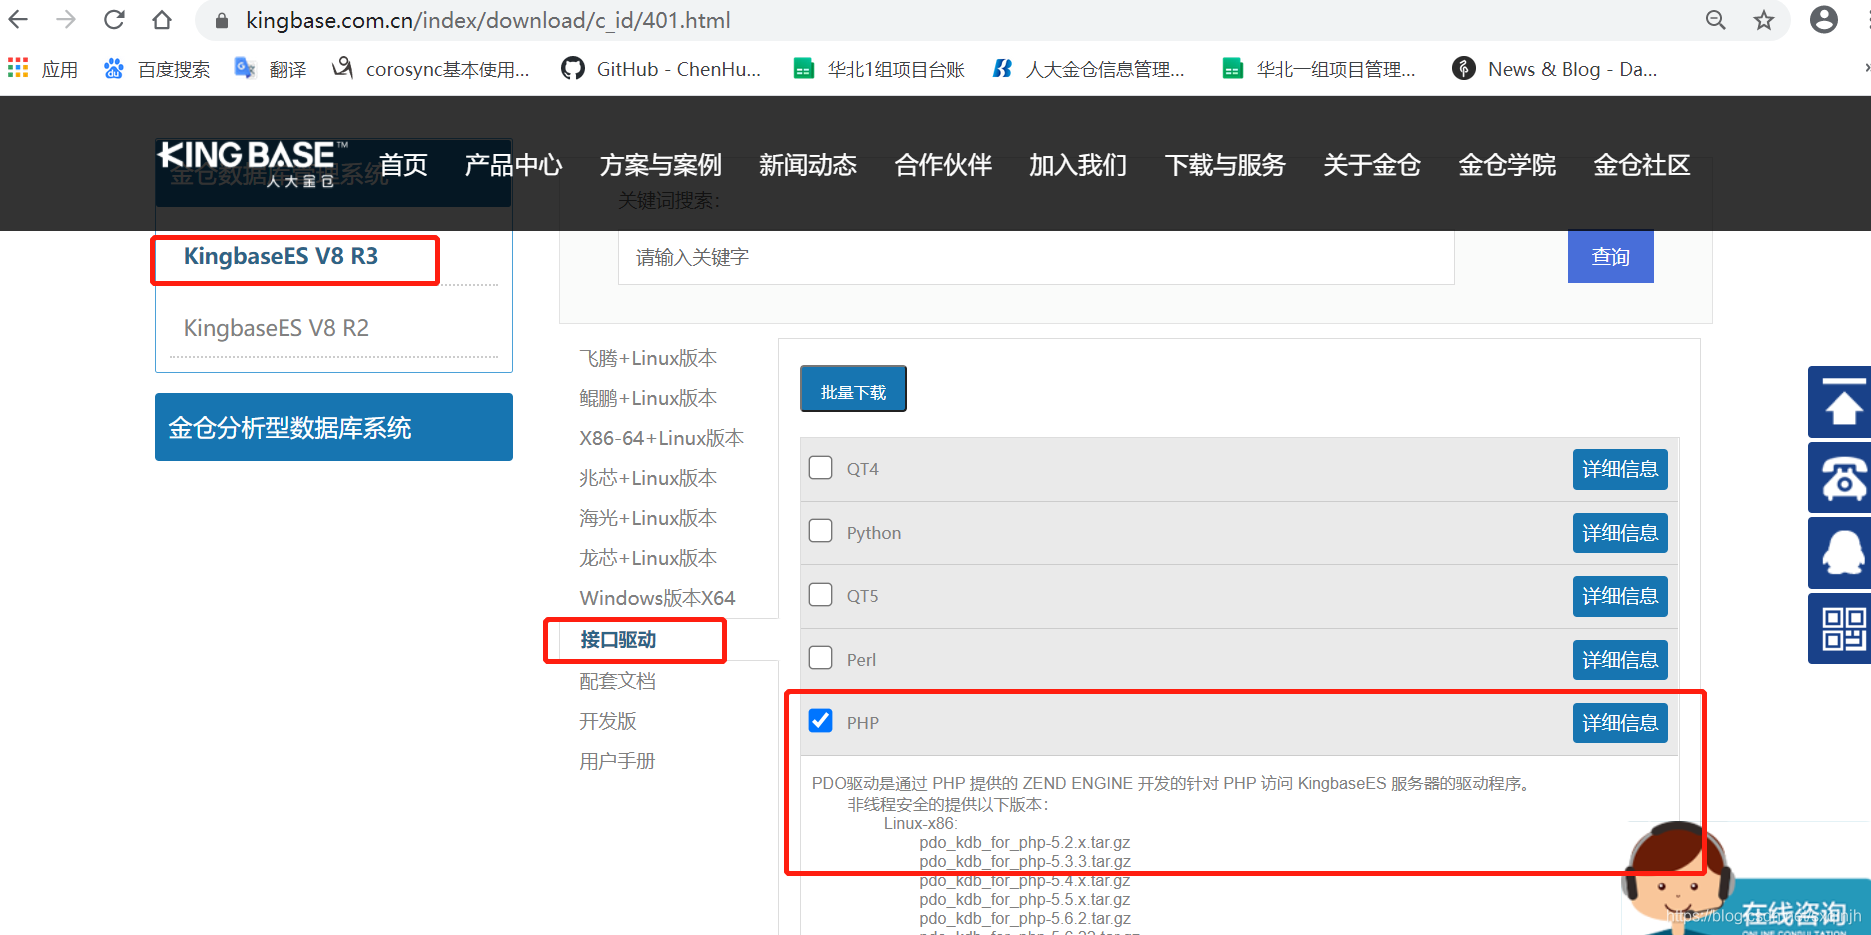View 详细信息 for Perl

coord(1620,660)
